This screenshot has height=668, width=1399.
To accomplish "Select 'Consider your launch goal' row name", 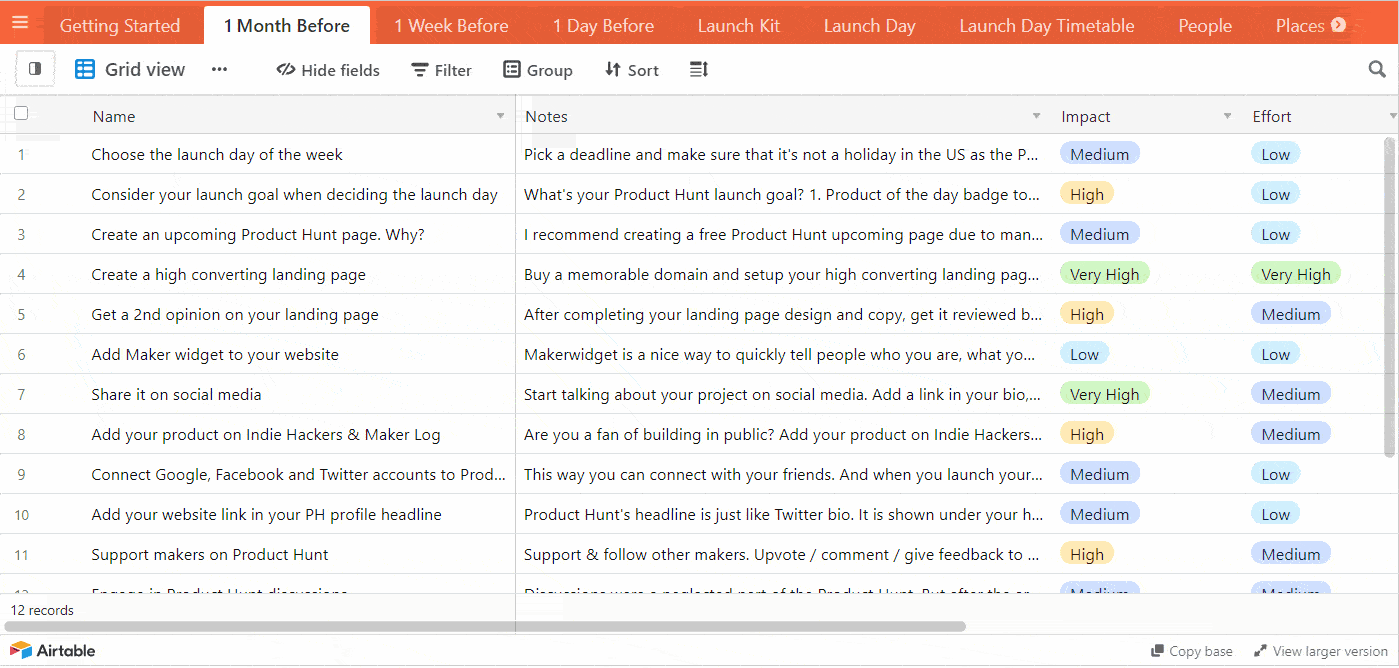I will coord(294,194).
